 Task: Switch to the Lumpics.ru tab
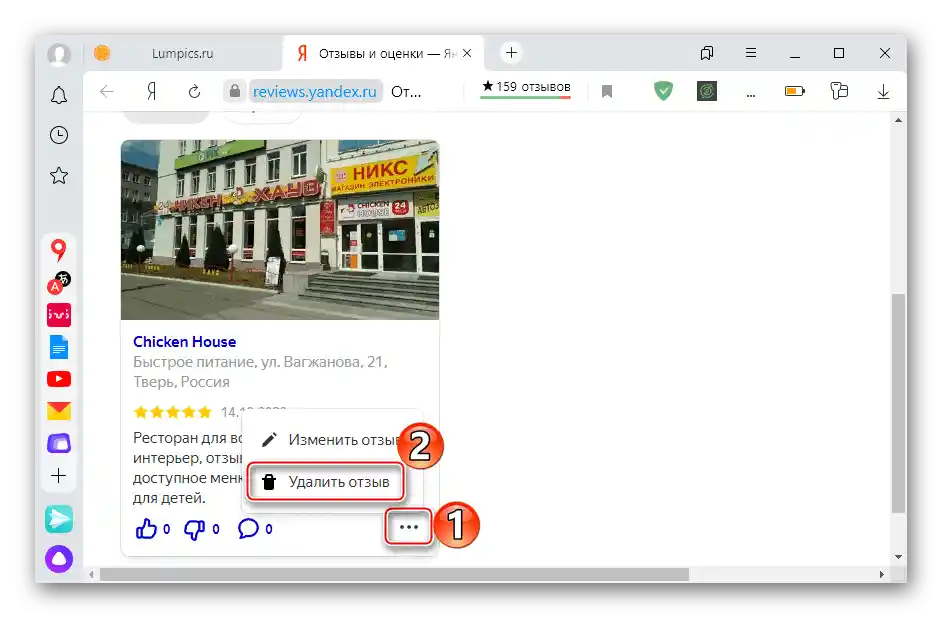(183, 53)
